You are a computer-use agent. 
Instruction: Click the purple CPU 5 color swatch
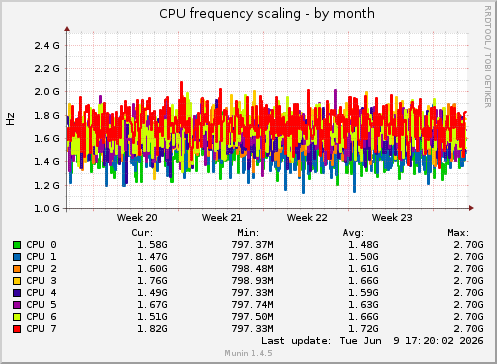point(17,305)
